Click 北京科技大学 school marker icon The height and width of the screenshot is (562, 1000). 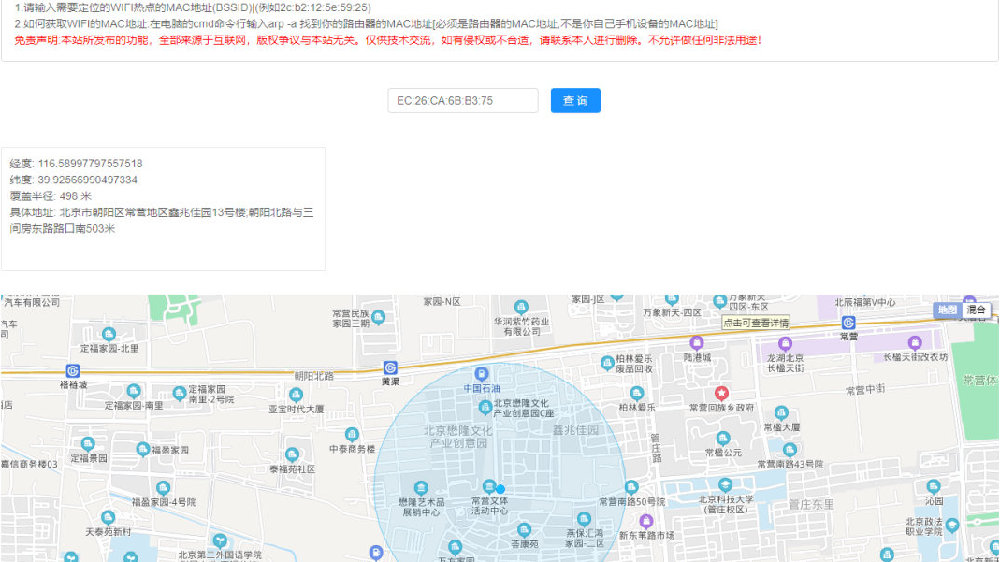coord(724,485)
